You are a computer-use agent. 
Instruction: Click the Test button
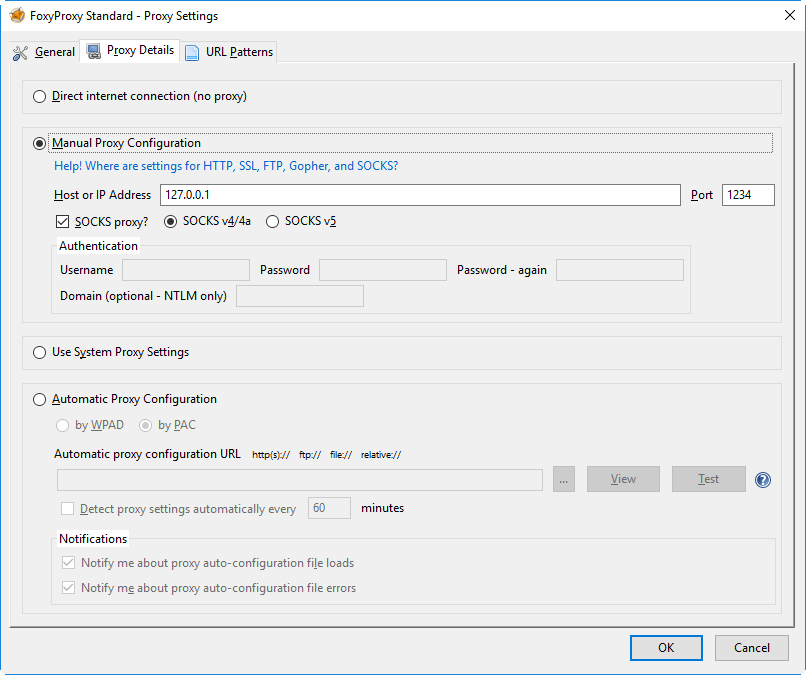pos(708,479)
